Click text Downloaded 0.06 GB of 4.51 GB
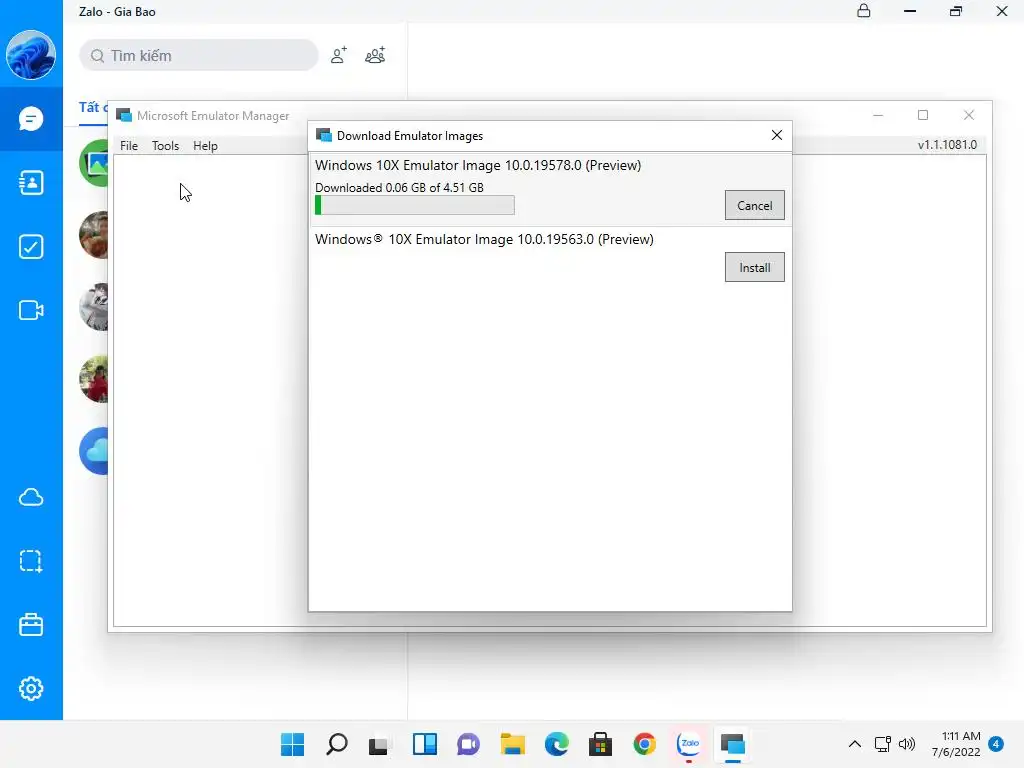Viewport: 1024px width, 768px height. pos(399,187)
